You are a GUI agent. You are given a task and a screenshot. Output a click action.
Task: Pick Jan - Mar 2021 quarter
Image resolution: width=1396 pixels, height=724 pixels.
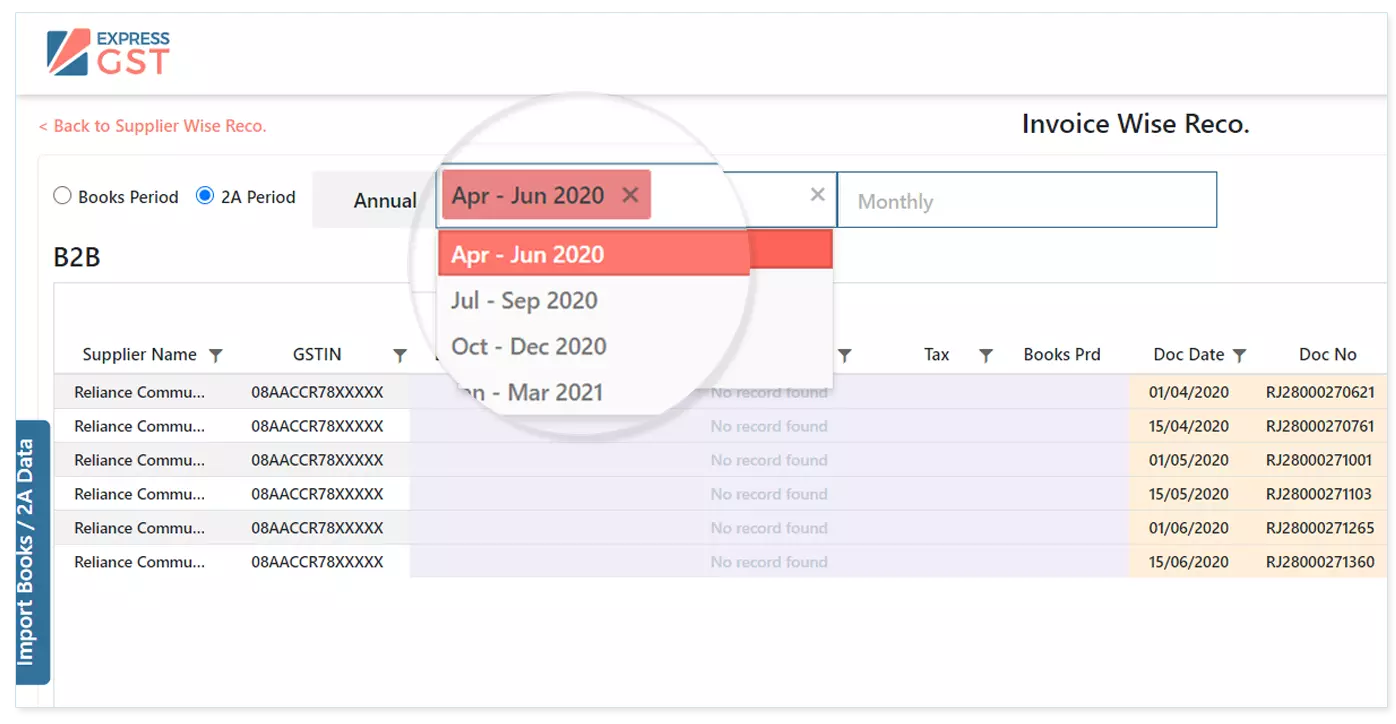(528, 391)
